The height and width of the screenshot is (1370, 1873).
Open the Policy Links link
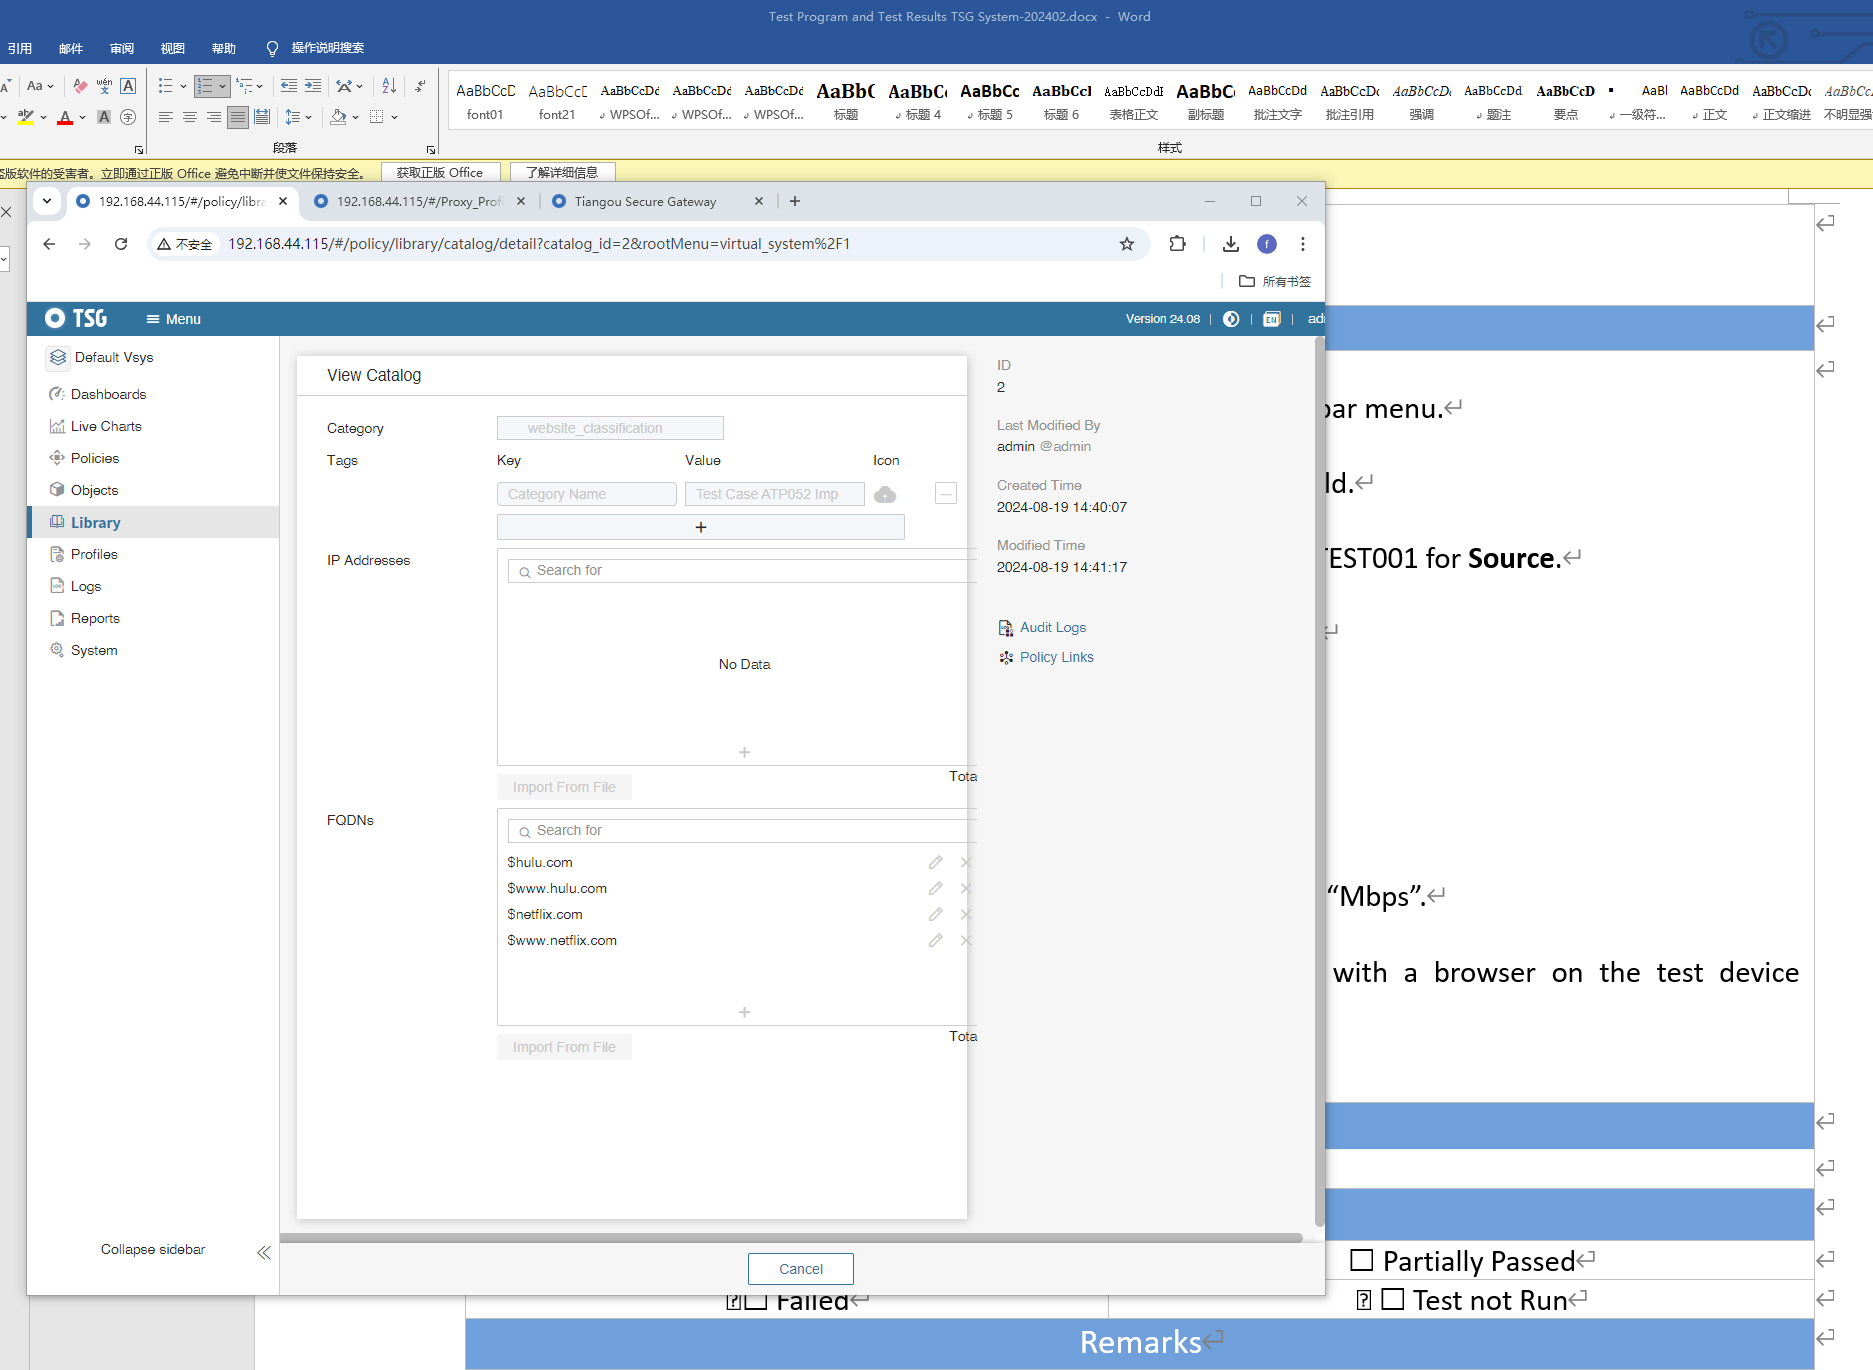pos(1056,657)
